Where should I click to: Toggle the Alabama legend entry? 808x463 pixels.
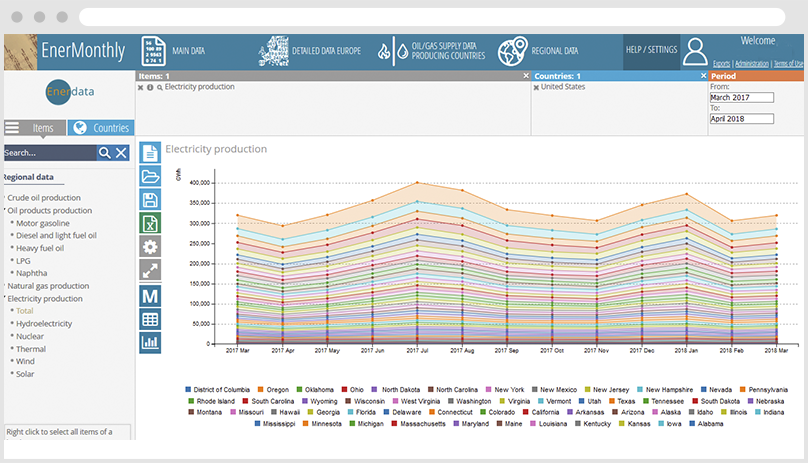[x=710, y=423]
